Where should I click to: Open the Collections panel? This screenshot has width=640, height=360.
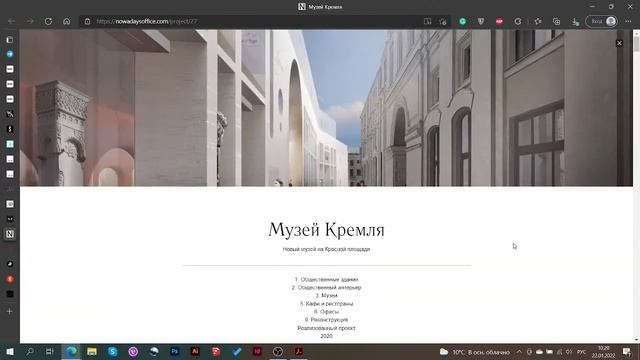point(556,21)
